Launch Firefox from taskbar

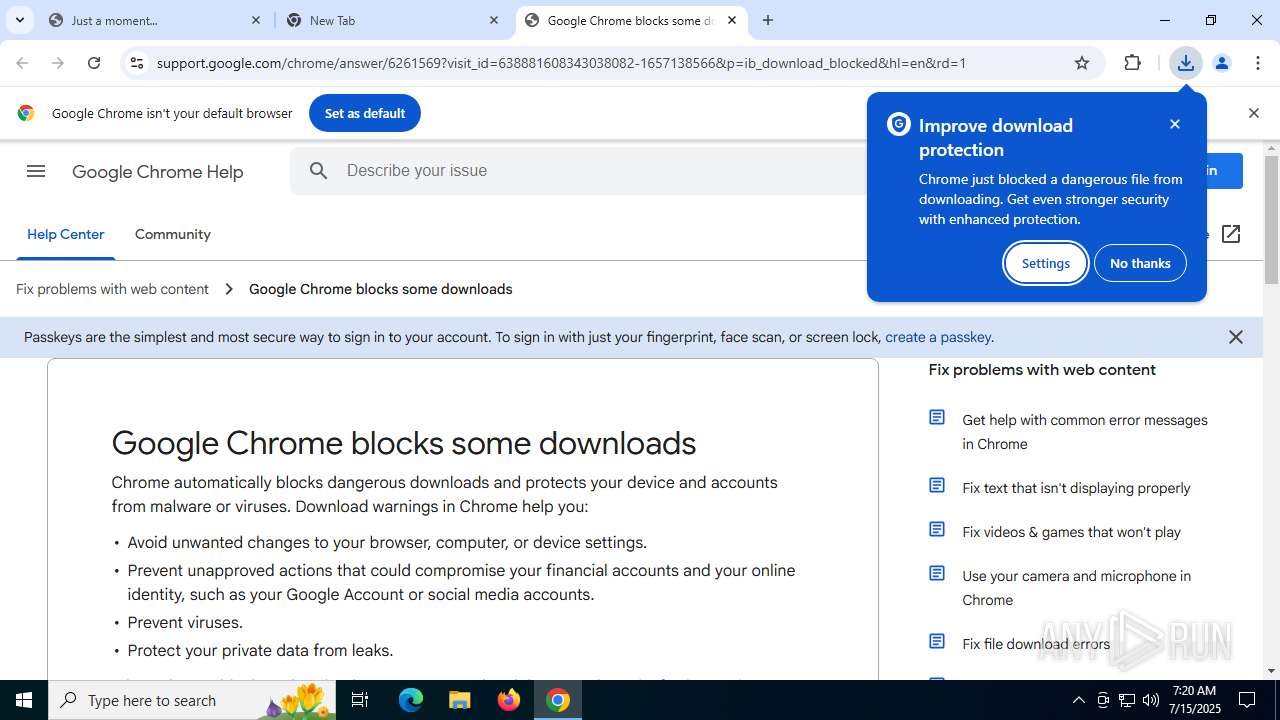509,700
